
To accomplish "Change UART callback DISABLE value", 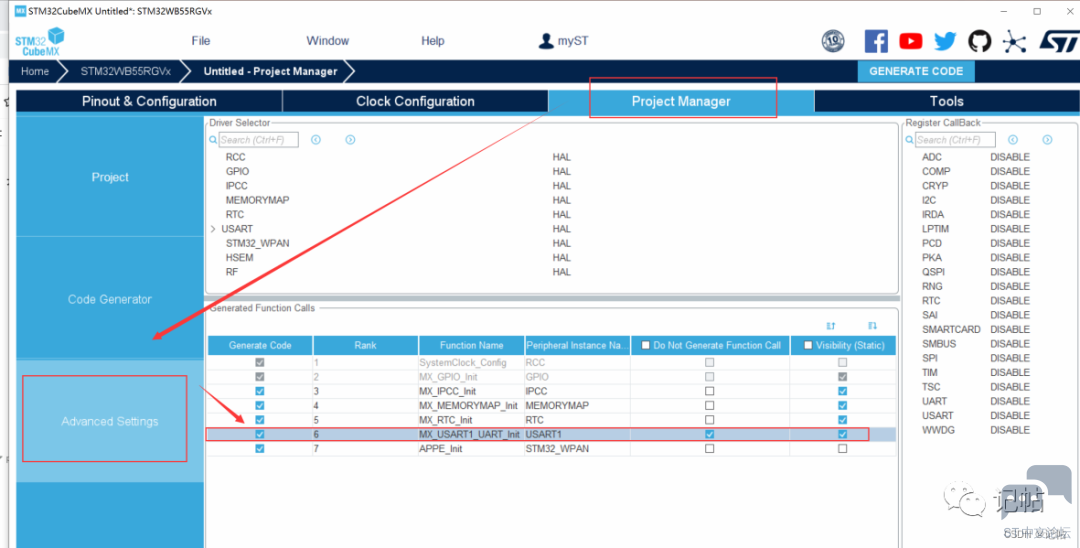I will pyautogui.click(x=1010, y=401).
